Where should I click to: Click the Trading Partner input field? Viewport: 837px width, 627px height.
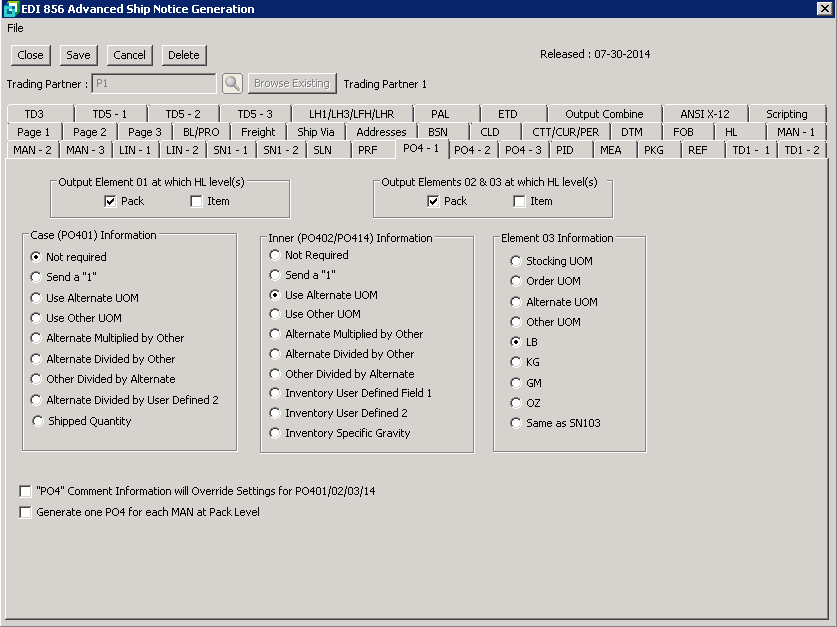pos(153,84)
